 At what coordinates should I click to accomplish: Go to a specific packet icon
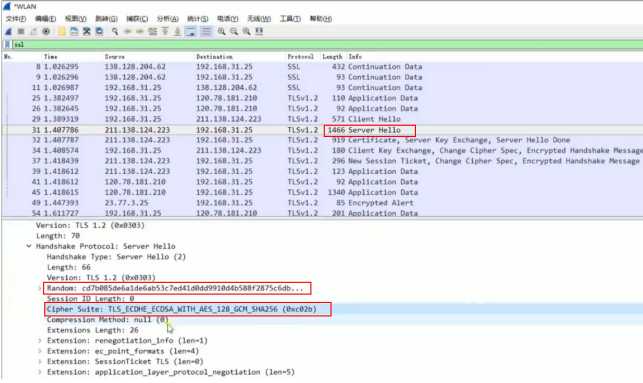[x=153, y=32]
